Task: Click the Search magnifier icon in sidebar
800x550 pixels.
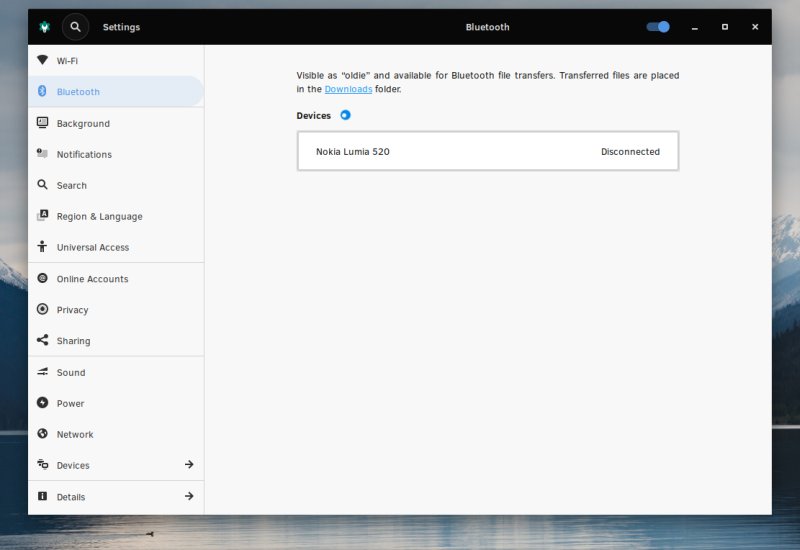Action: [x=42, y=185]
